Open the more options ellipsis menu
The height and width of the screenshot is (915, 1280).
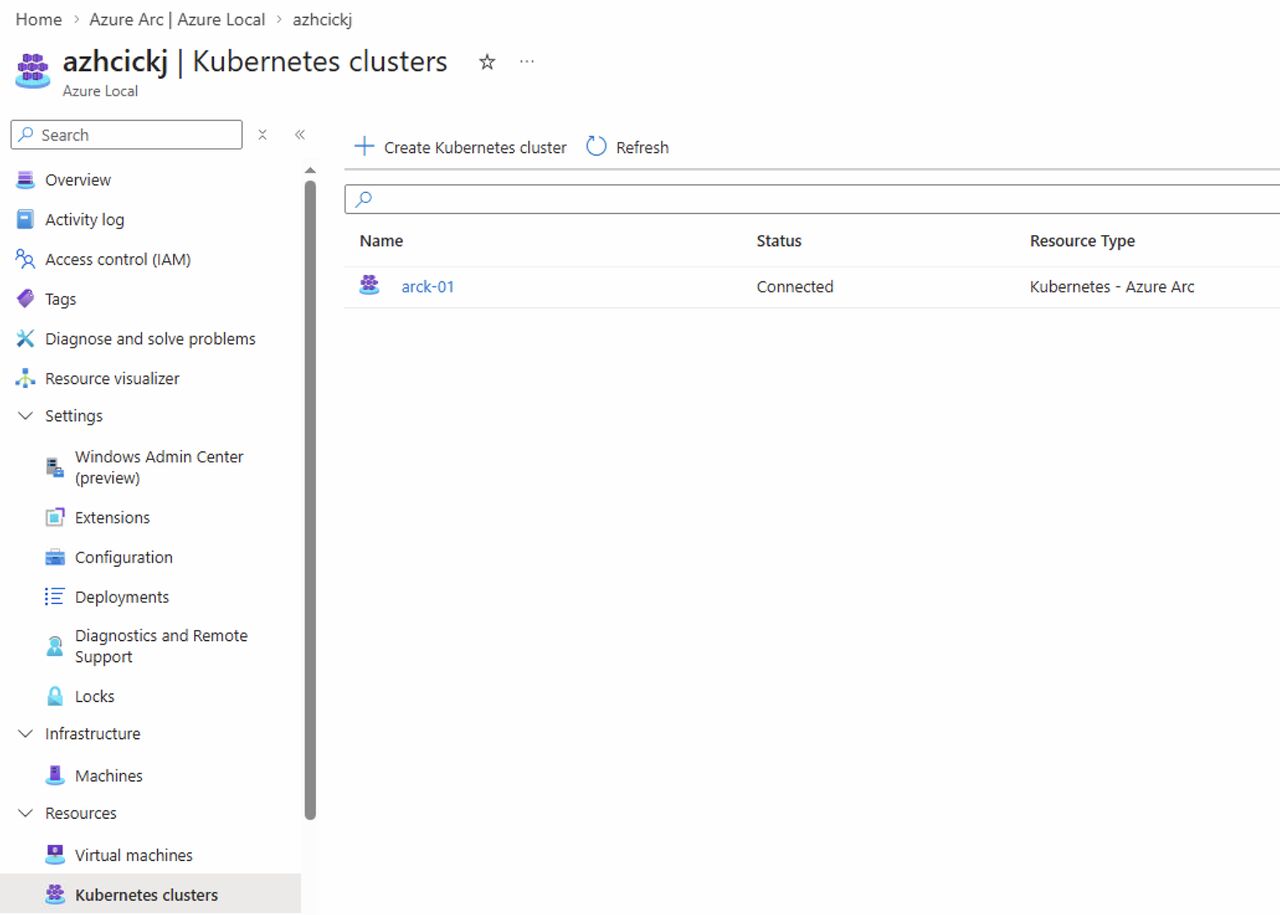click(527, 62)
